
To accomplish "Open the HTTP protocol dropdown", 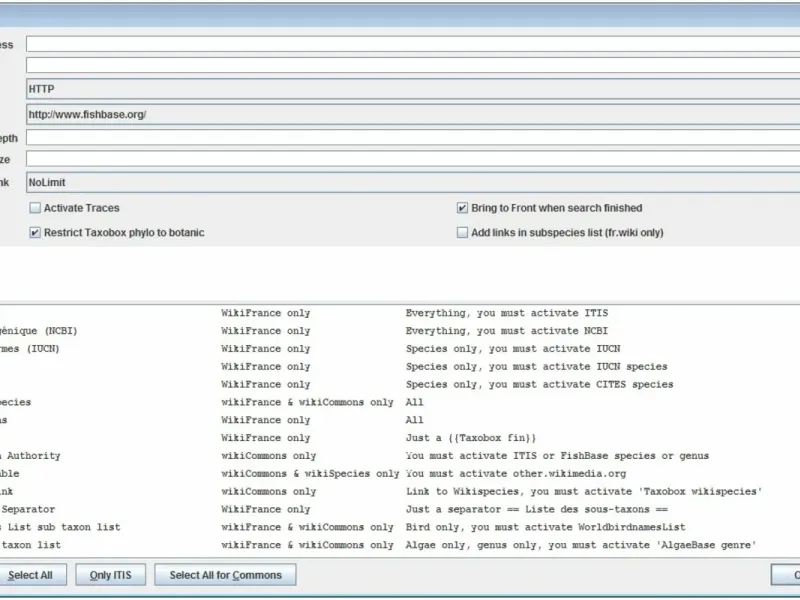I will pyautogui.click(x=413, y=89).
